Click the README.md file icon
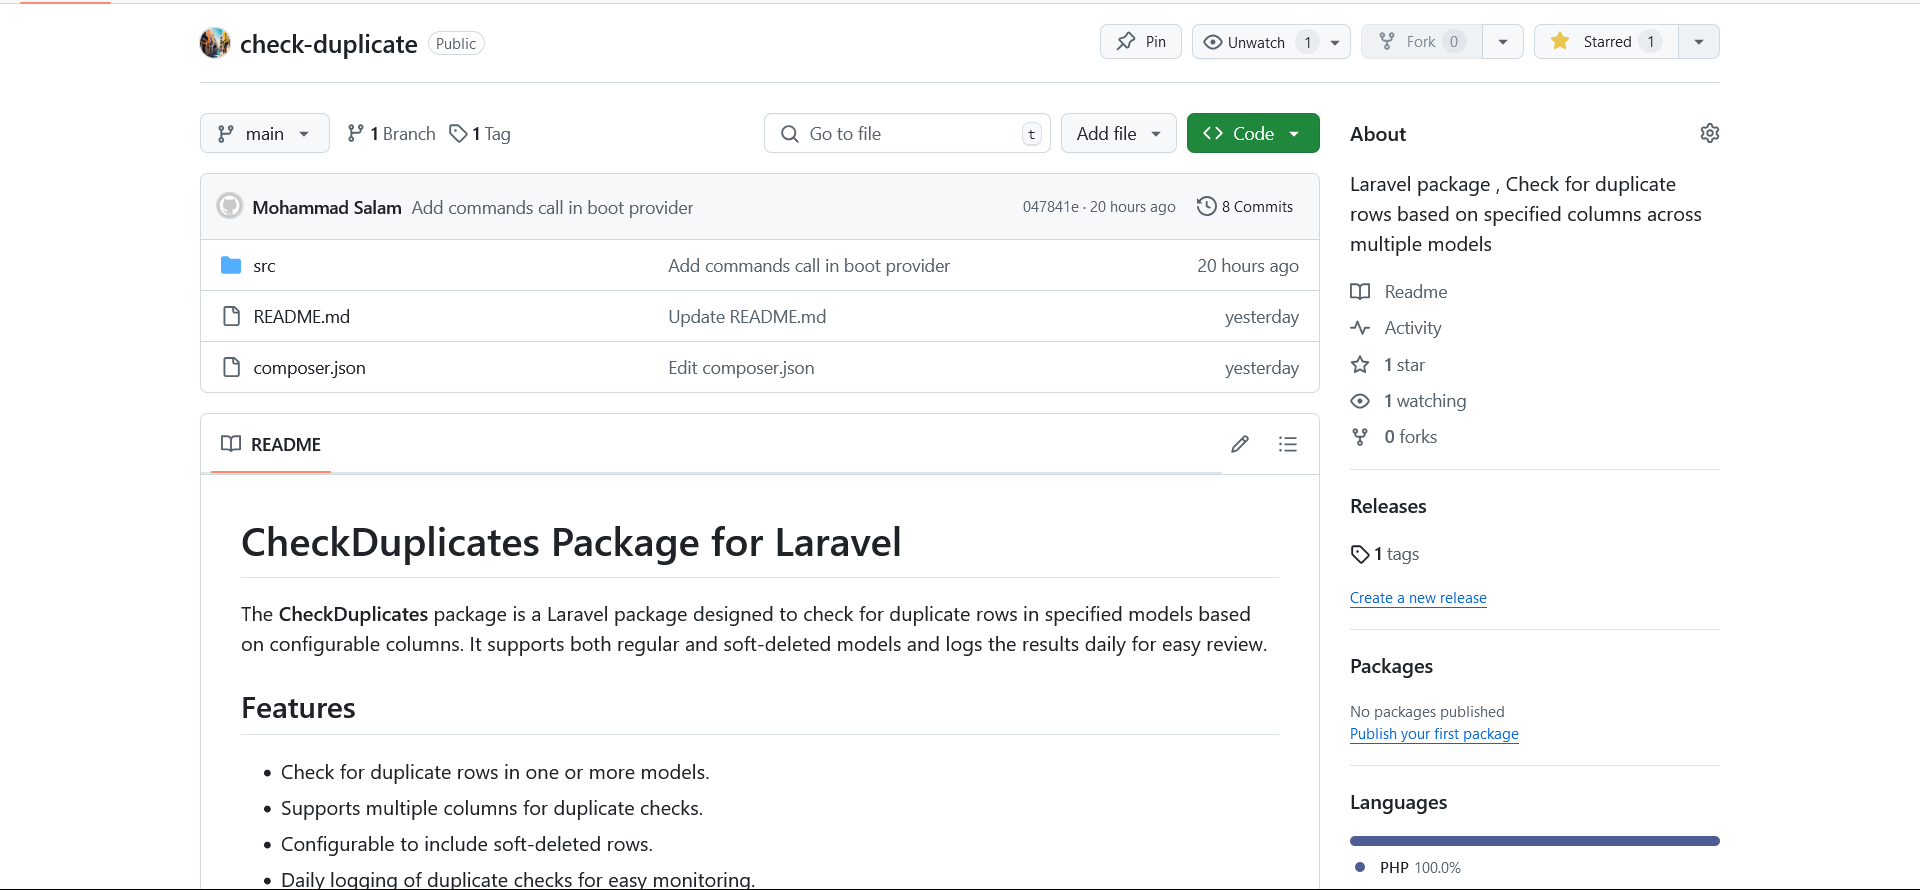The image size is (1920, 890). pyautogui.click(x=231, y=316)
